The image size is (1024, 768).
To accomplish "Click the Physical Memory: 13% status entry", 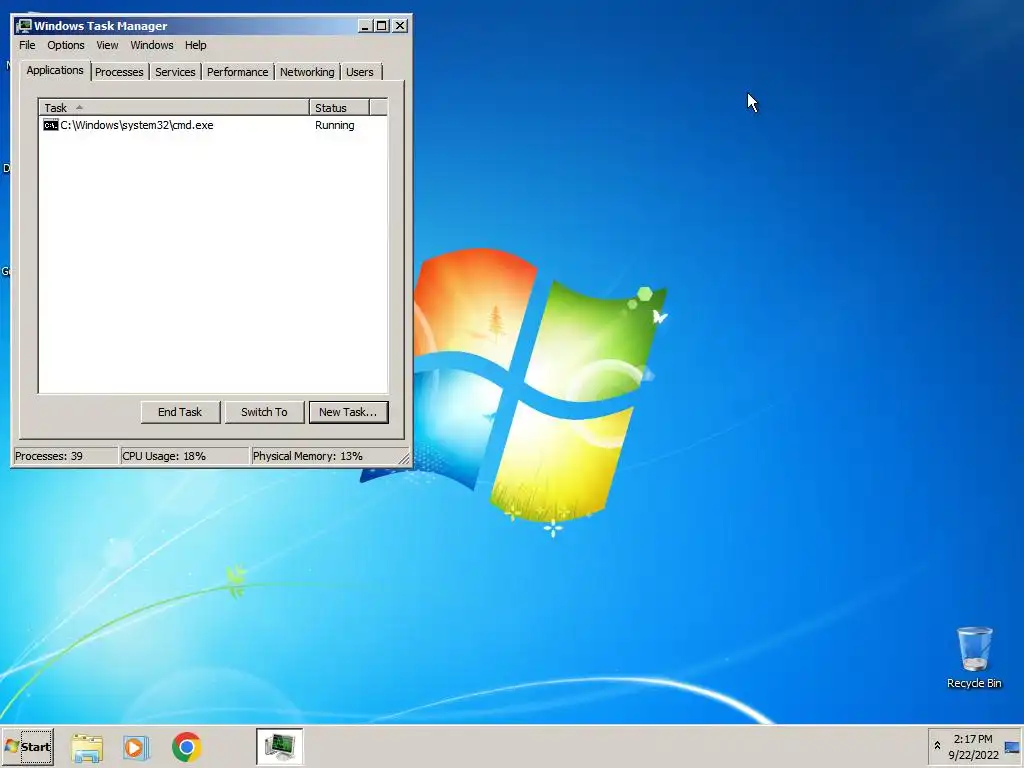I will (324, 456).
